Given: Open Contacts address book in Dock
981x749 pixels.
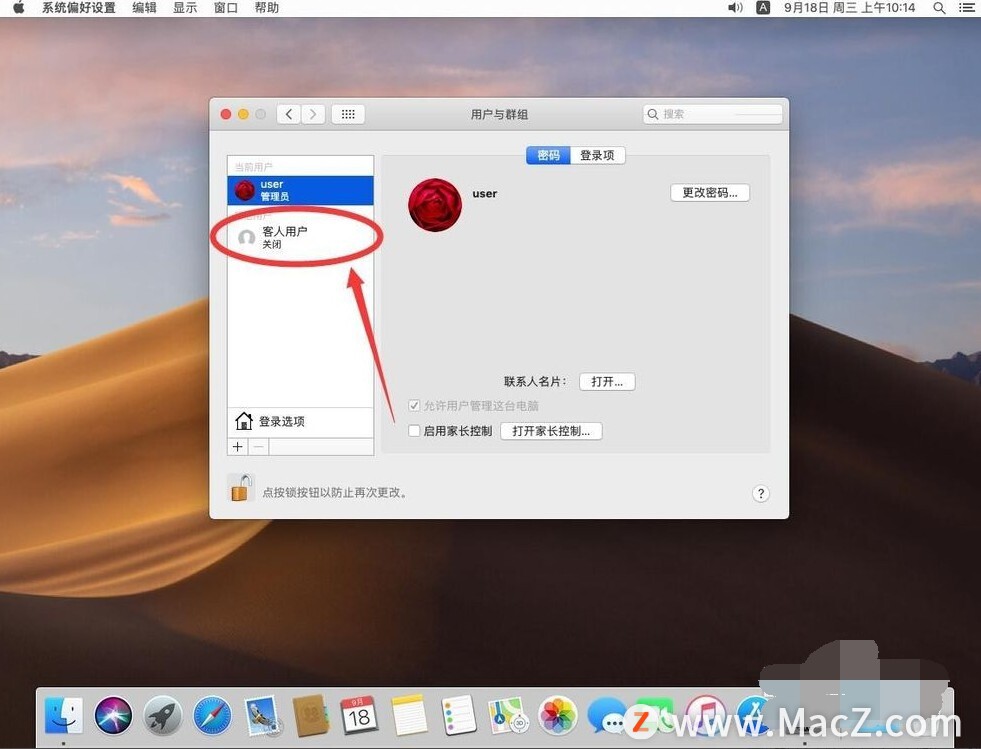Looking at the screenshot, I should pos(311,715).
